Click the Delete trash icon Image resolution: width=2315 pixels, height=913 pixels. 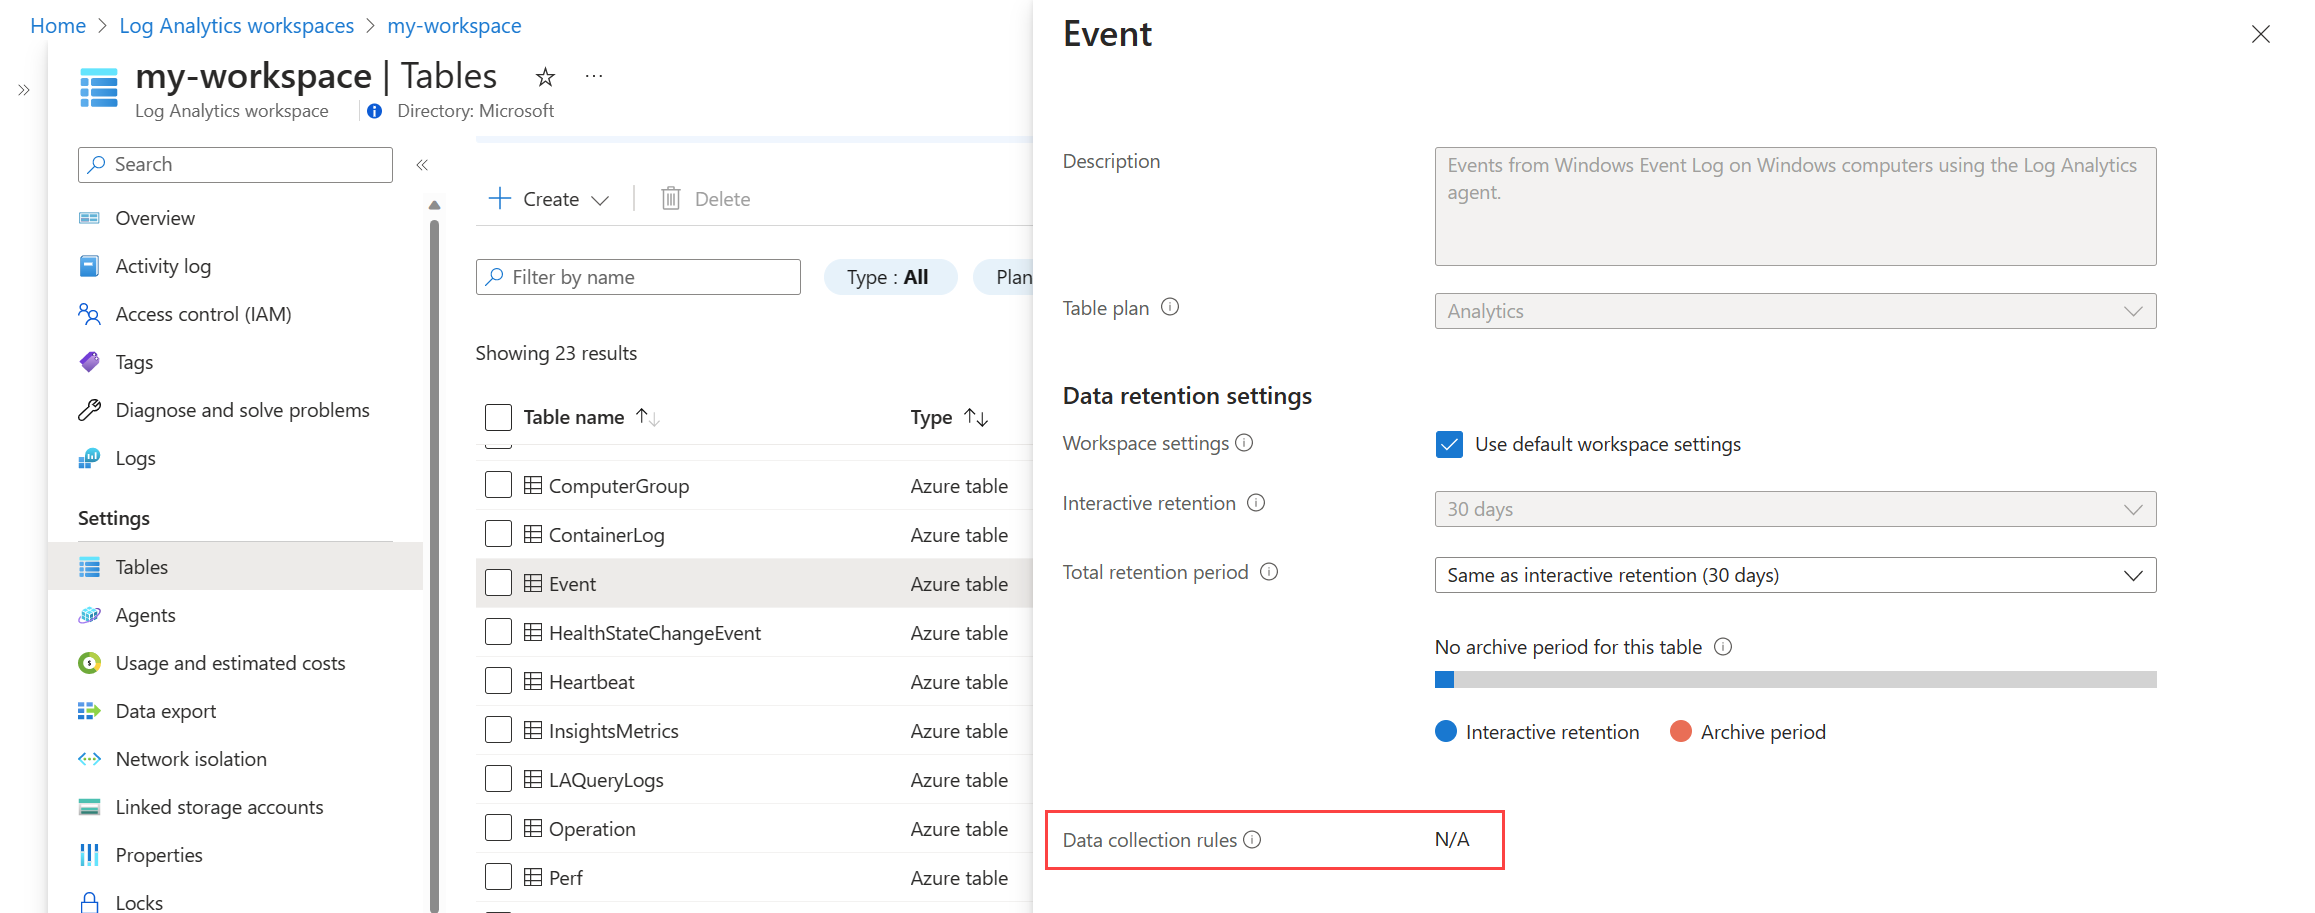671,199
